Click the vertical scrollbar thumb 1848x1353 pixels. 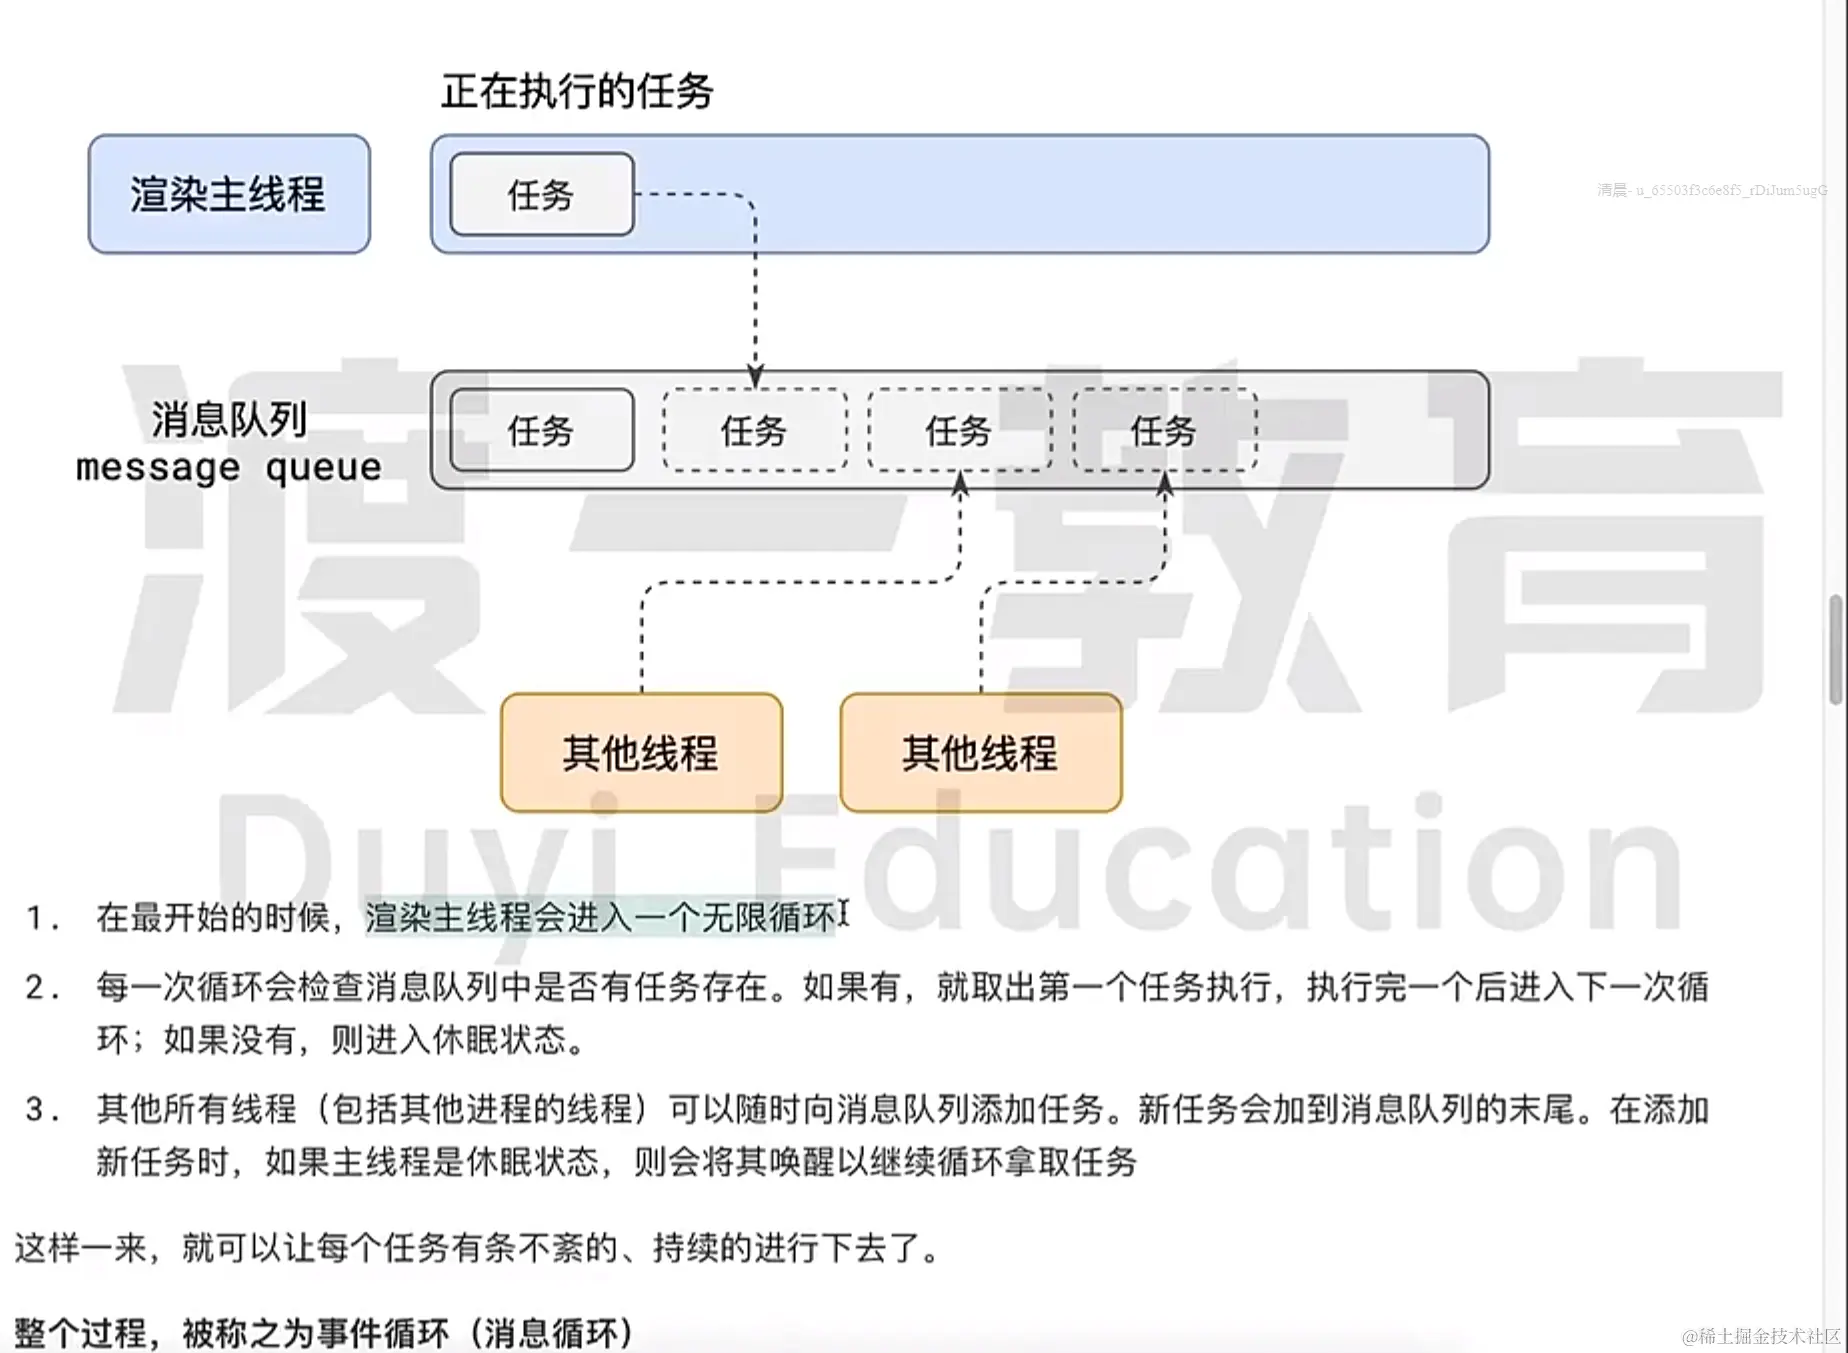(x=1836, y=650)
